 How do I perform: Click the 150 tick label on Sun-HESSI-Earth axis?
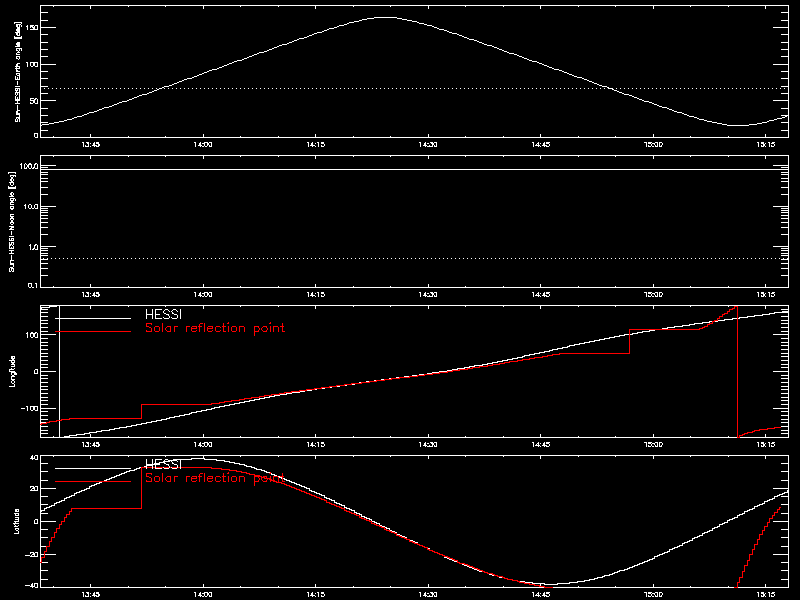pyautogui.click(x=32, y=28)
